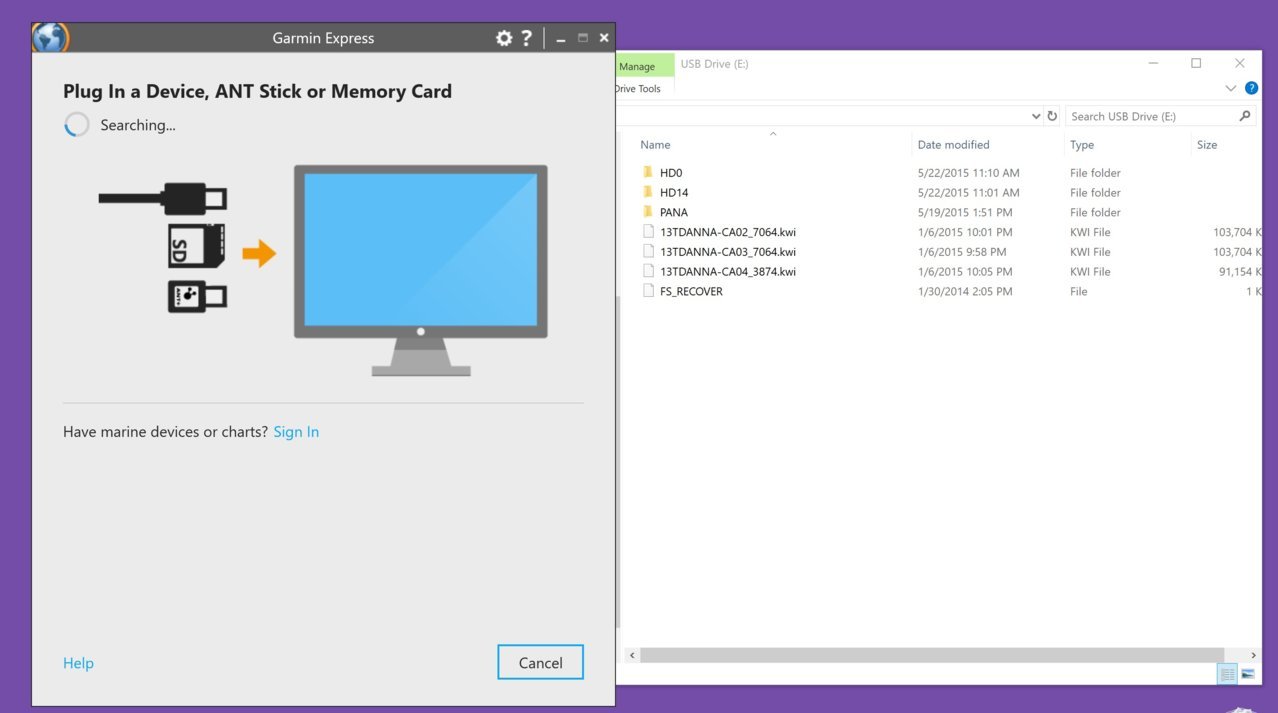This screenshot has width=1278, height=713.
Task: Select the FS_RECOVER file name
Action: click(x=691, y=291)
